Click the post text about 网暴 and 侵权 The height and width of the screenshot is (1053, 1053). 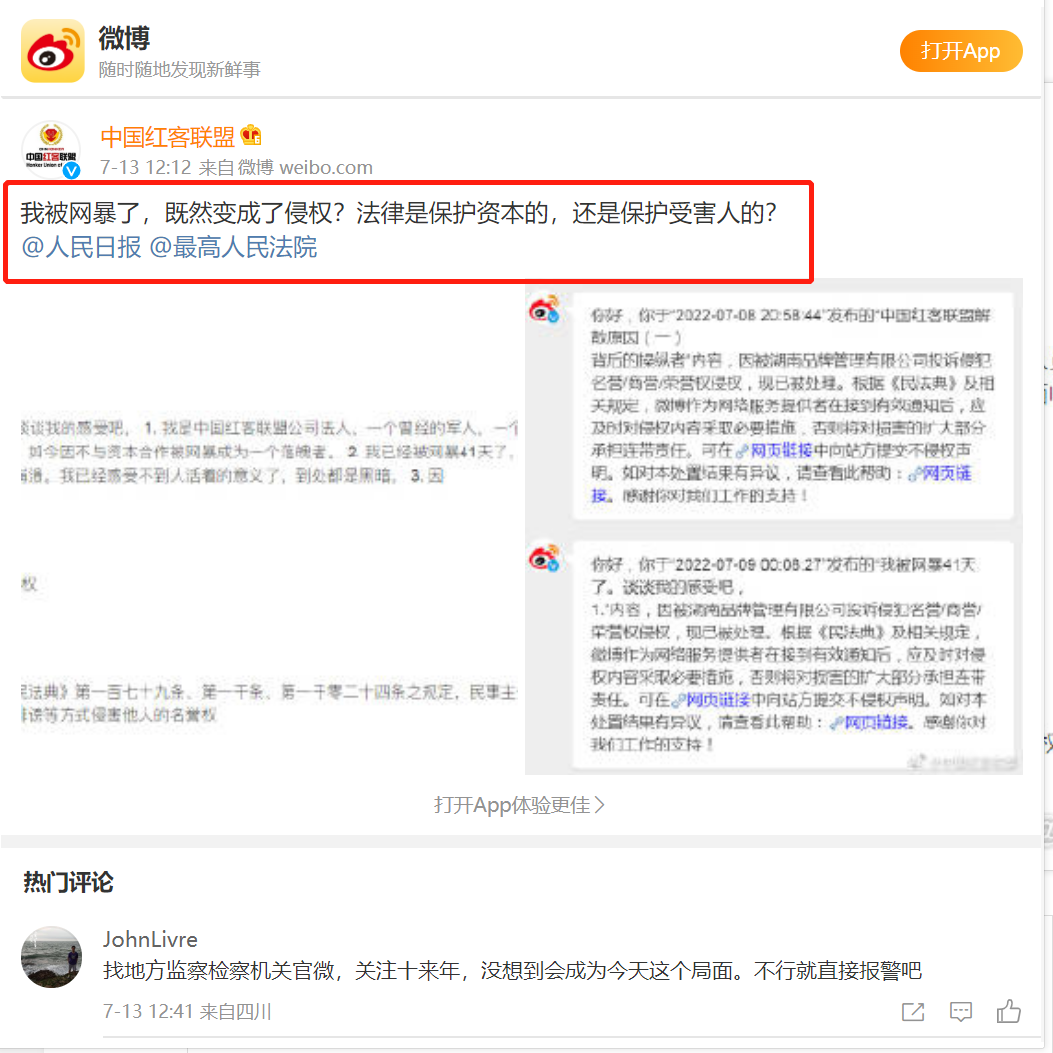pos(398,214)
